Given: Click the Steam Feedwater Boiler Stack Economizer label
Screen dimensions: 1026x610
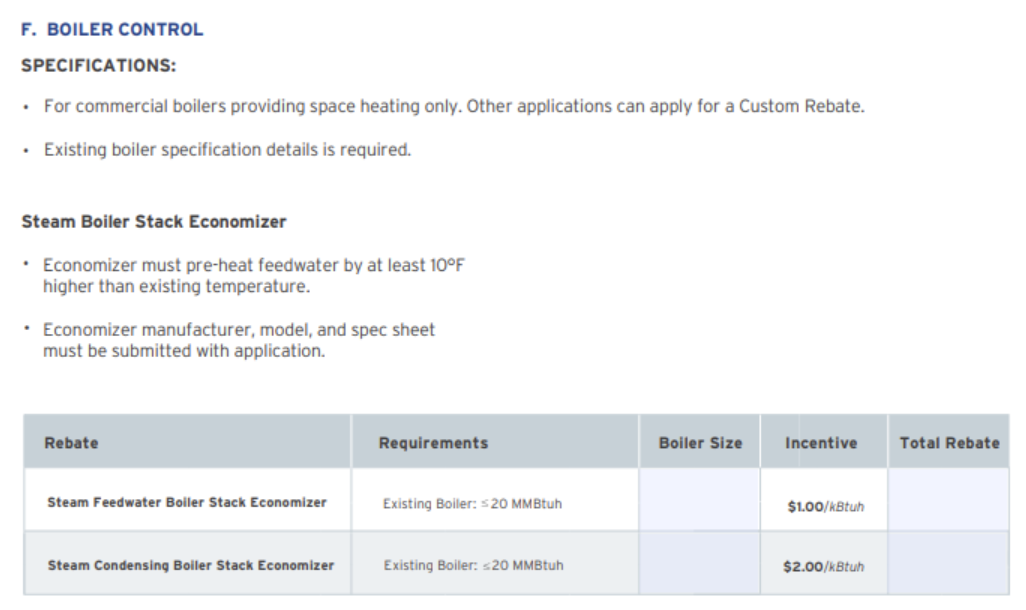Looking at the screenshot, I should 186,503.
